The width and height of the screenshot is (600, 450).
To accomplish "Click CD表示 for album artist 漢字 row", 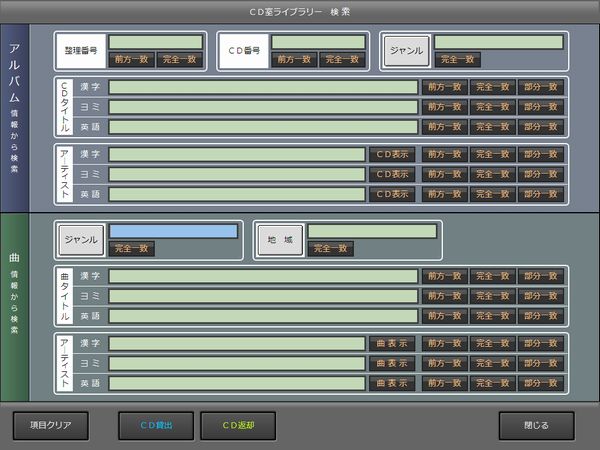I will [392, 154].
